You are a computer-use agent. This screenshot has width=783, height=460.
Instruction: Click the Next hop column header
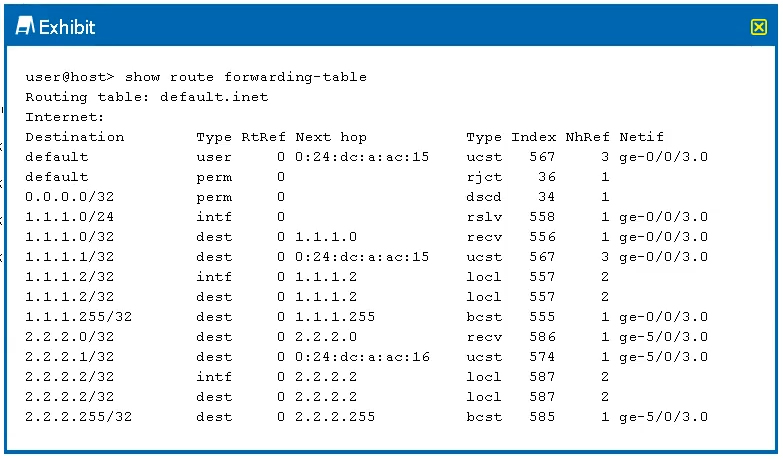(x=331, y=137)
